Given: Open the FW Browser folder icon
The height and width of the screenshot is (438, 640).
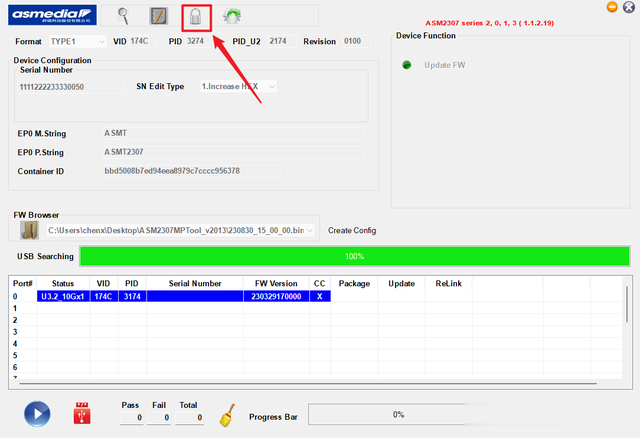Looking at the screenshot, I should pyautogui.click(x=29, y=230).
